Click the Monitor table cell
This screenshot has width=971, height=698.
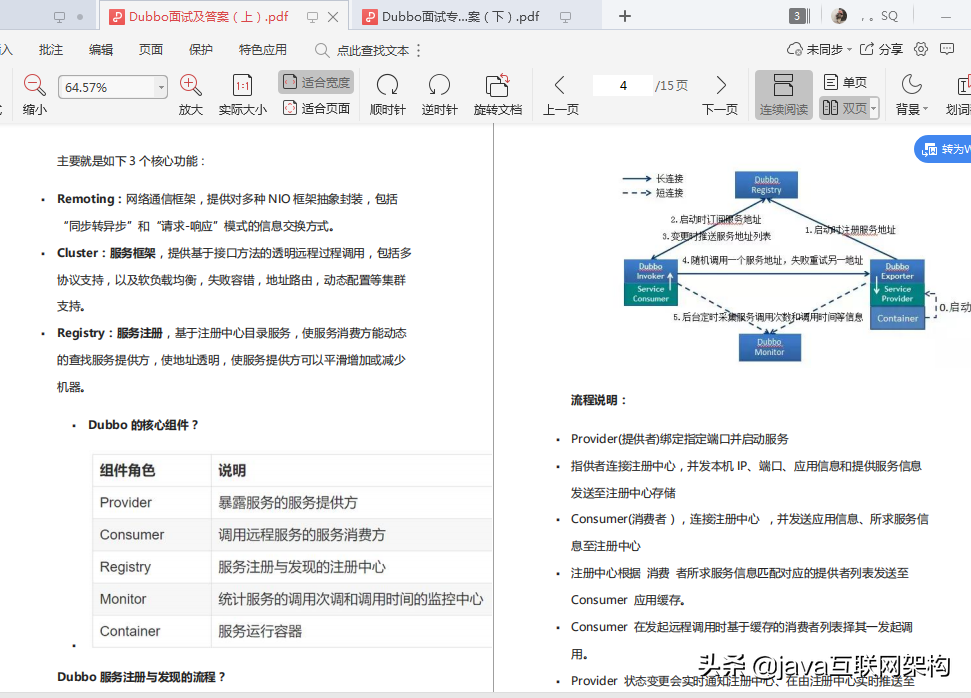point(152,599)
